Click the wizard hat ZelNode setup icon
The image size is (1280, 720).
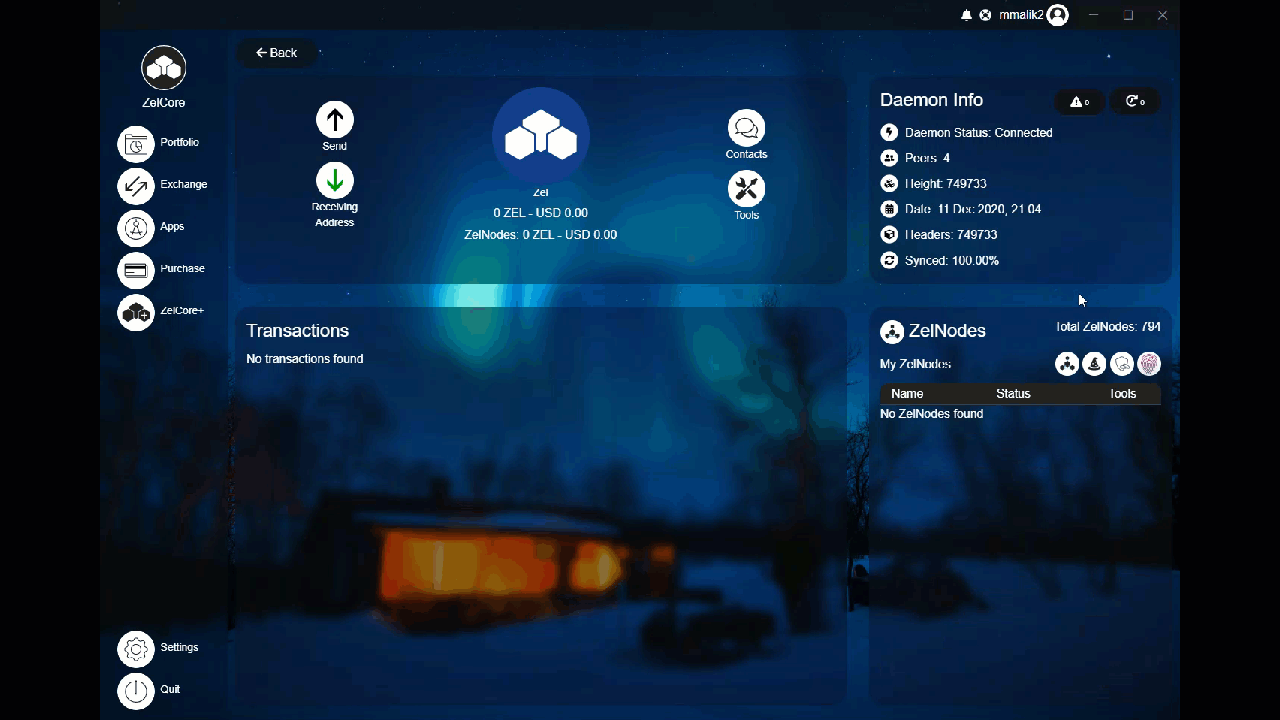1094,364
